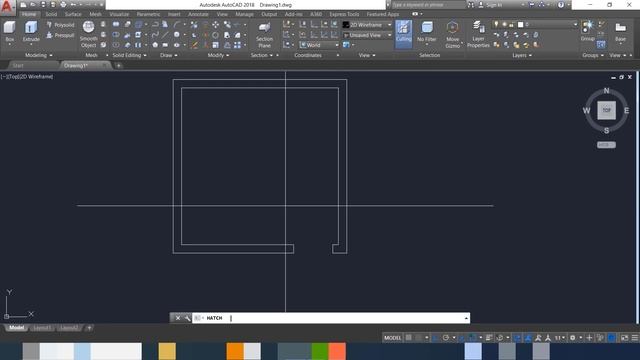Open the WCS menu below the ViewCube

point(606,145)
